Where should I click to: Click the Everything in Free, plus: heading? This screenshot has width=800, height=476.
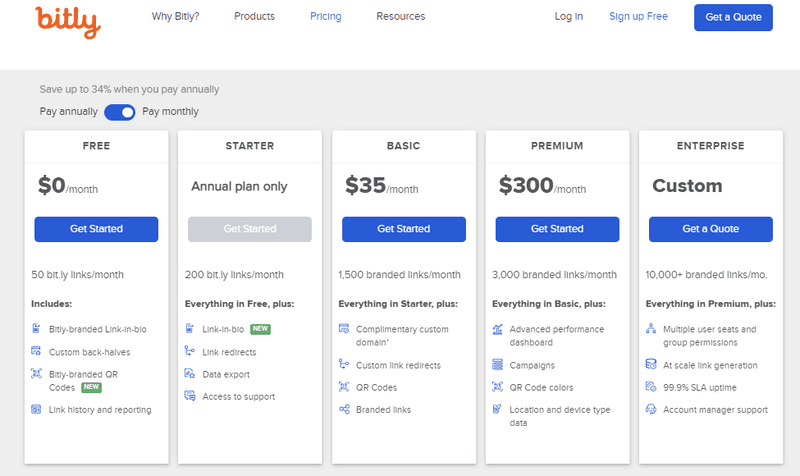pos(239,304)
